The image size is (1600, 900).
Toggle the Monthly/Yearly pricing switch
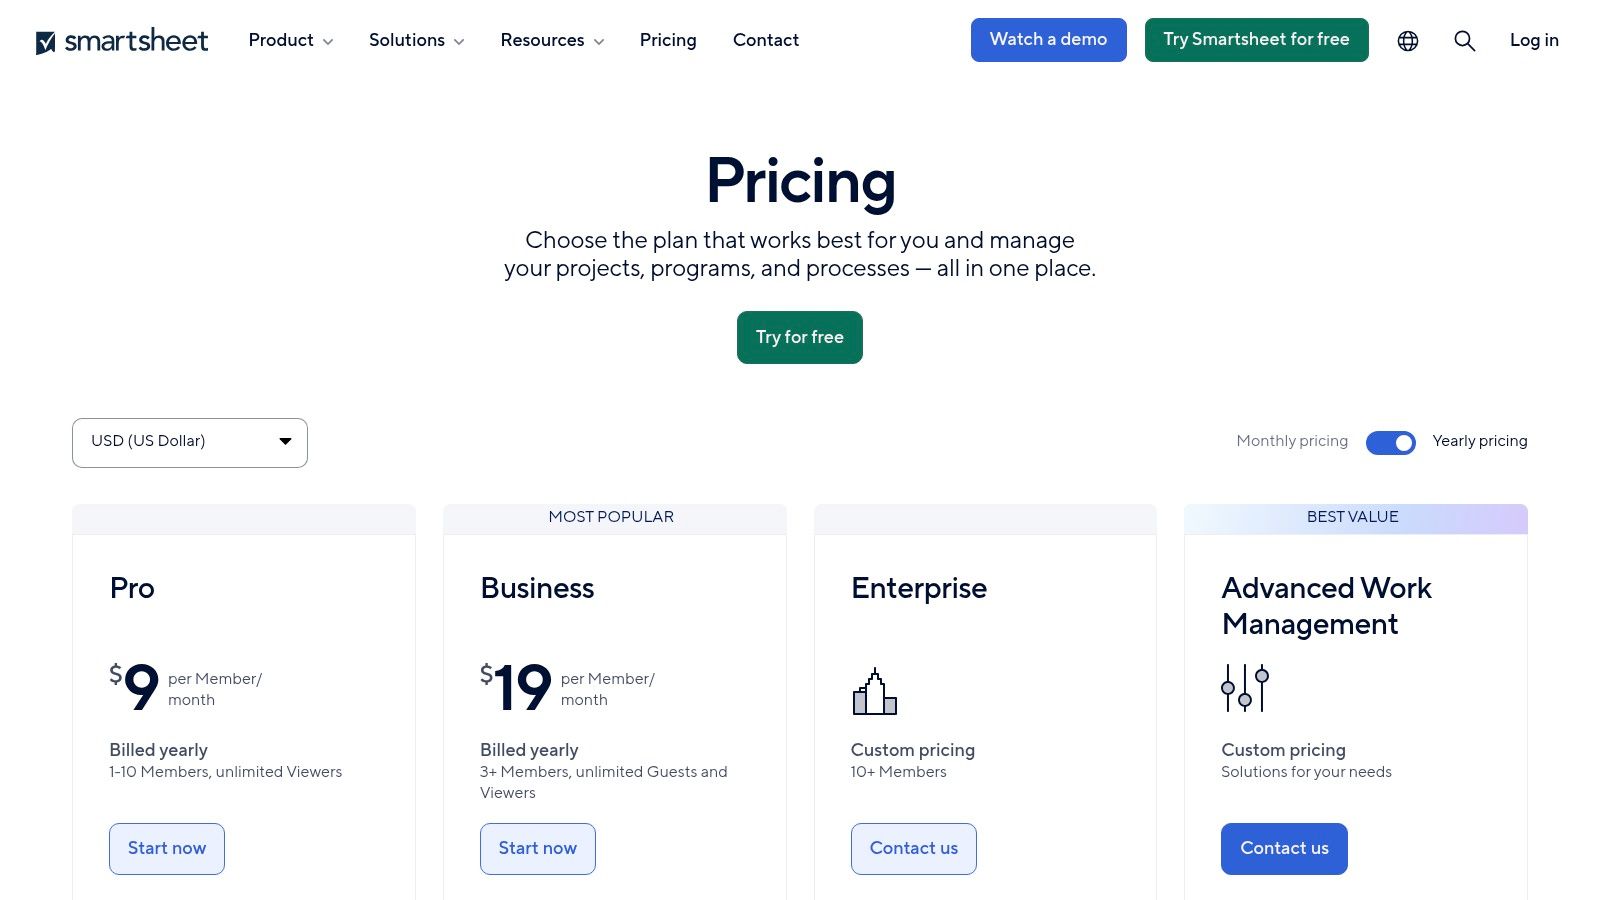(1390, 442)
